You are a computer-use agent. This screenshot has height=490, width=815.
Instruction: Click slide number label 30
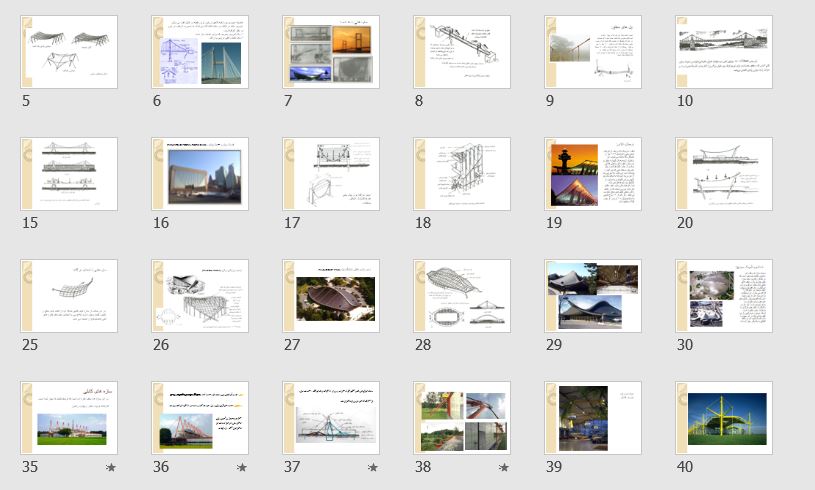click(x=685, y=345)
